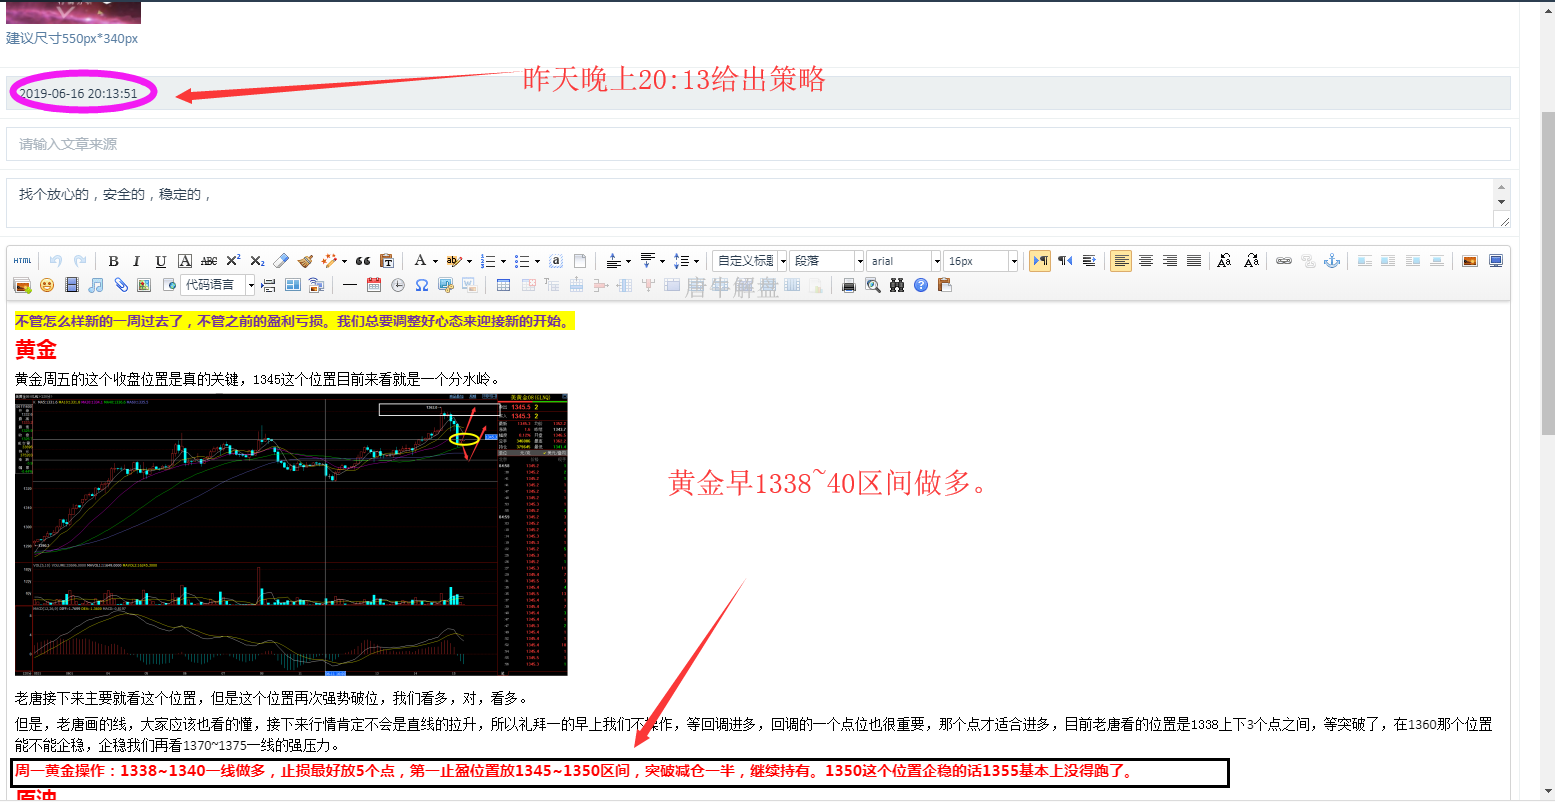Toggle italic formatting
The height and width of the screenshot is (802, 1555).
click(x=136, y=261)
